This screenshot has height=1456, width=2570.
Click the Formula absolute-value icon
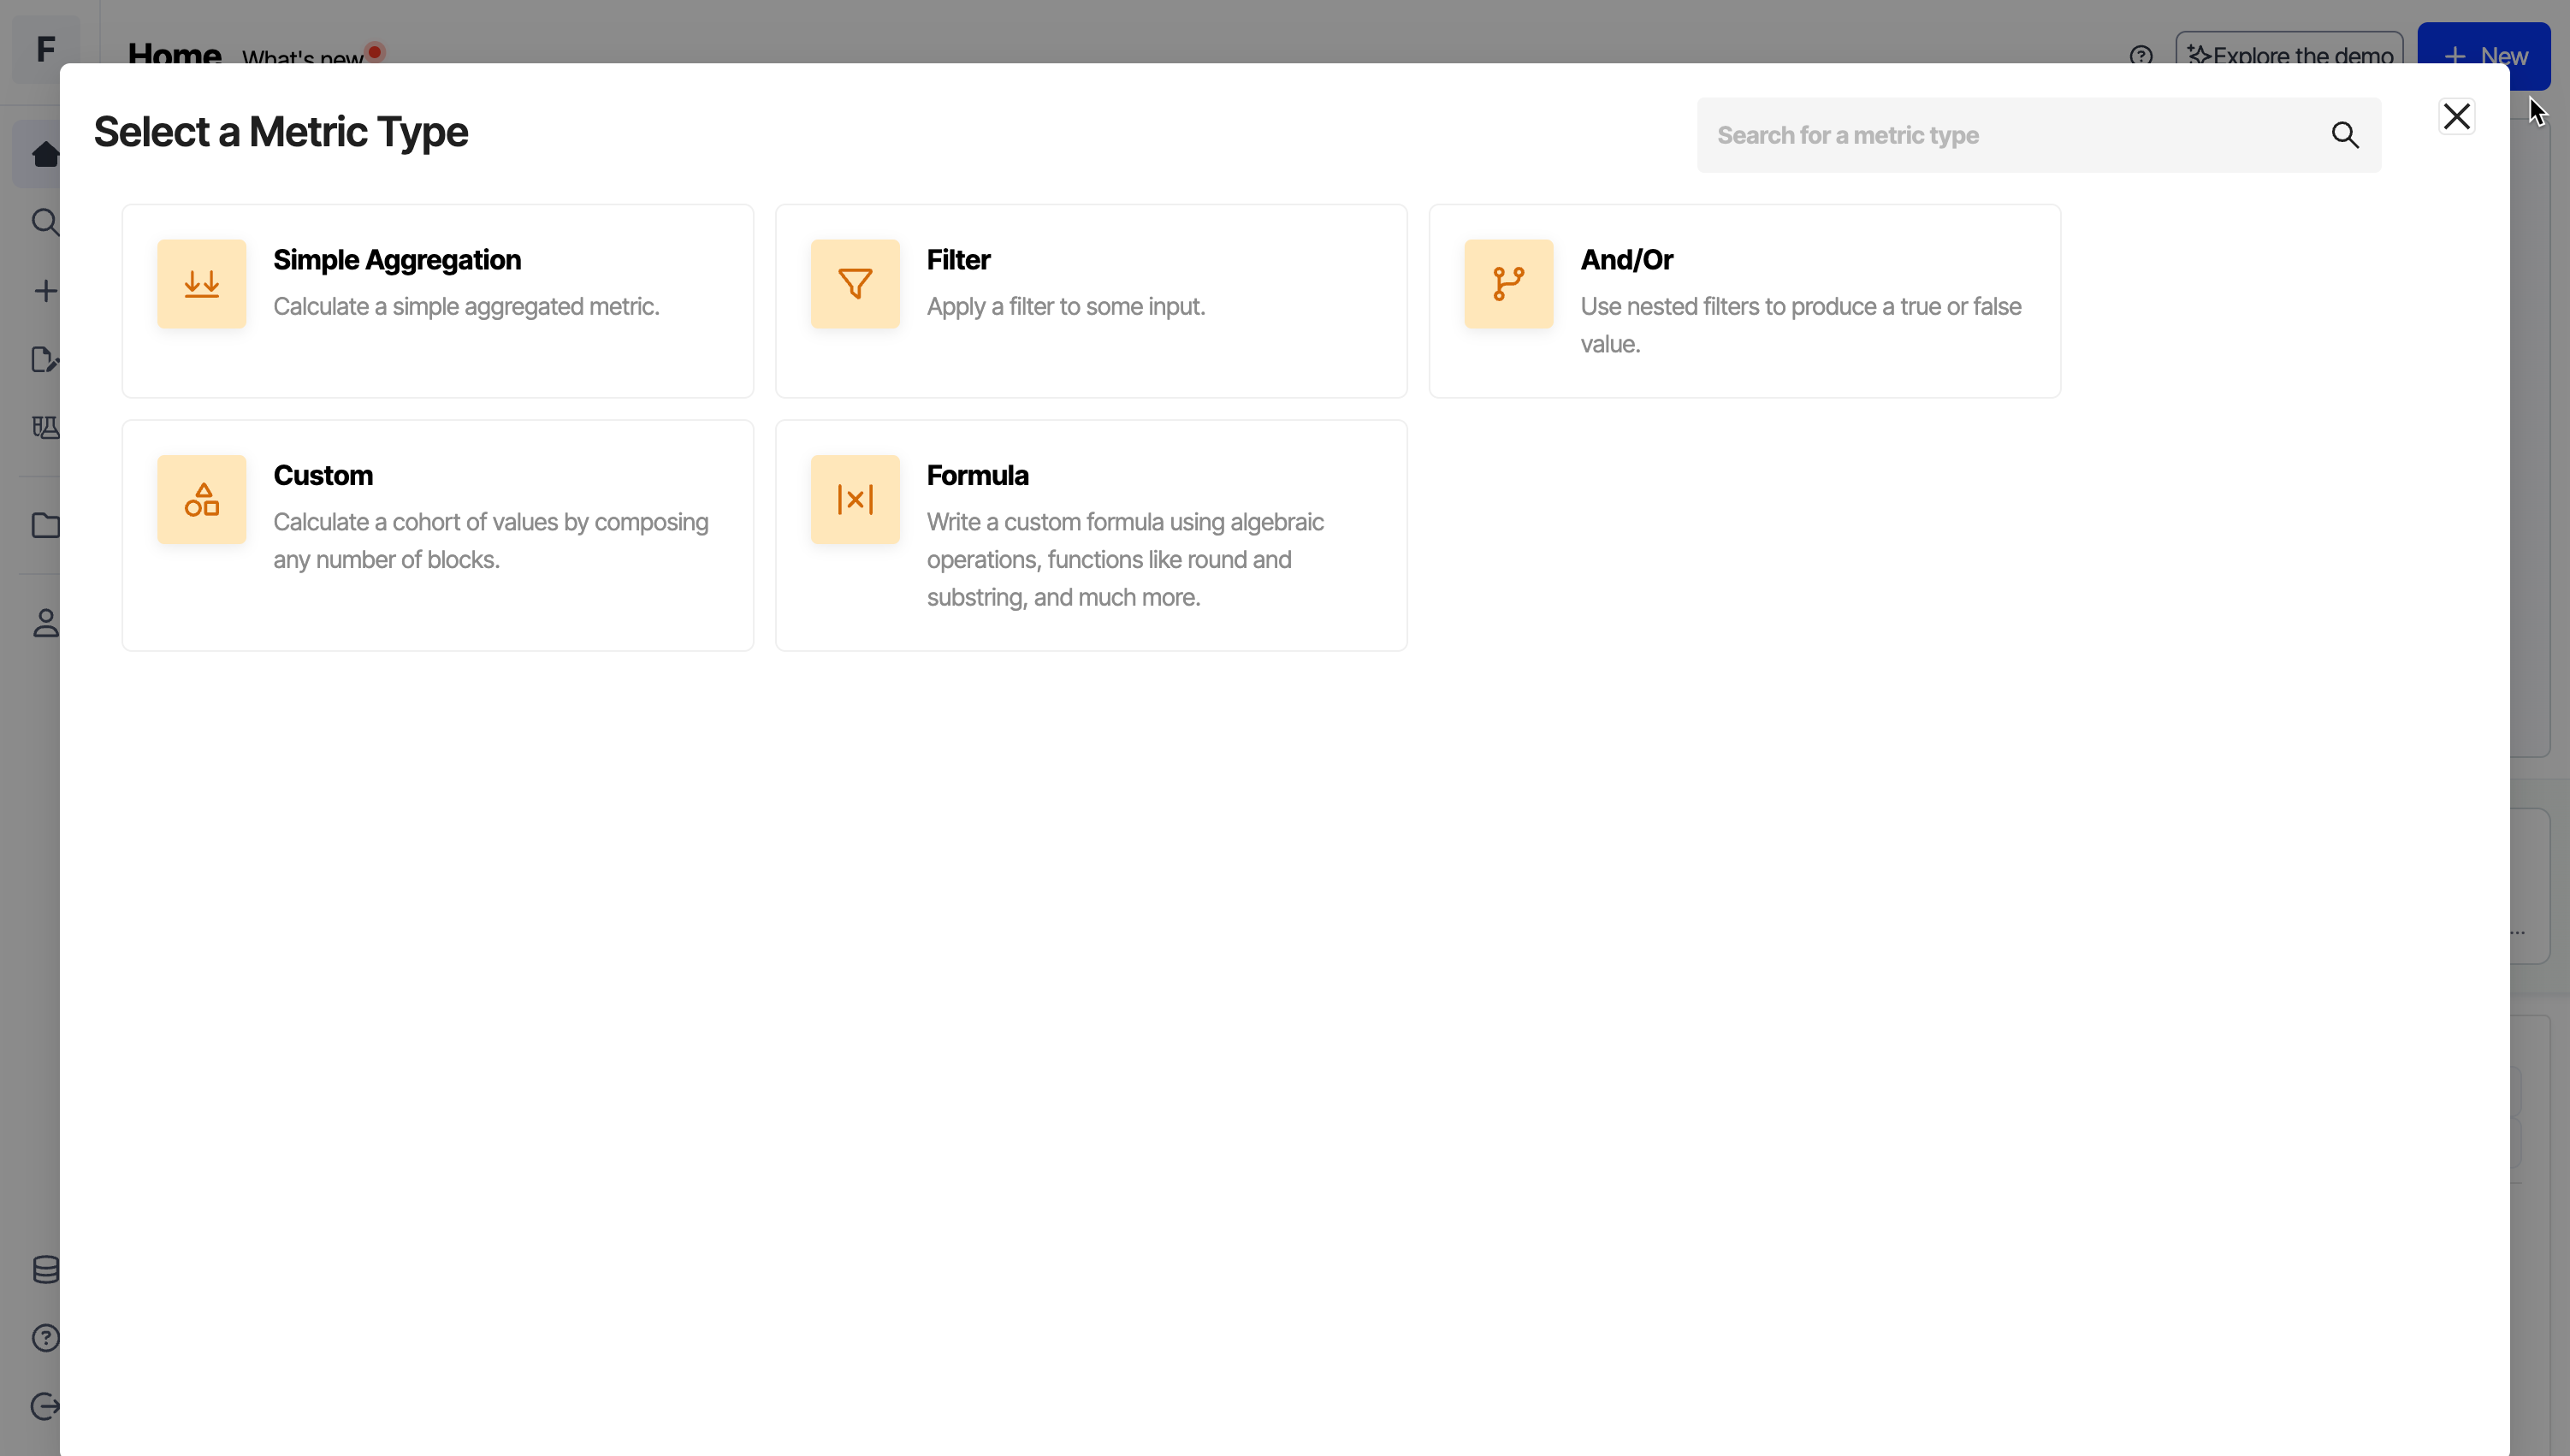[x=855, y=500]
